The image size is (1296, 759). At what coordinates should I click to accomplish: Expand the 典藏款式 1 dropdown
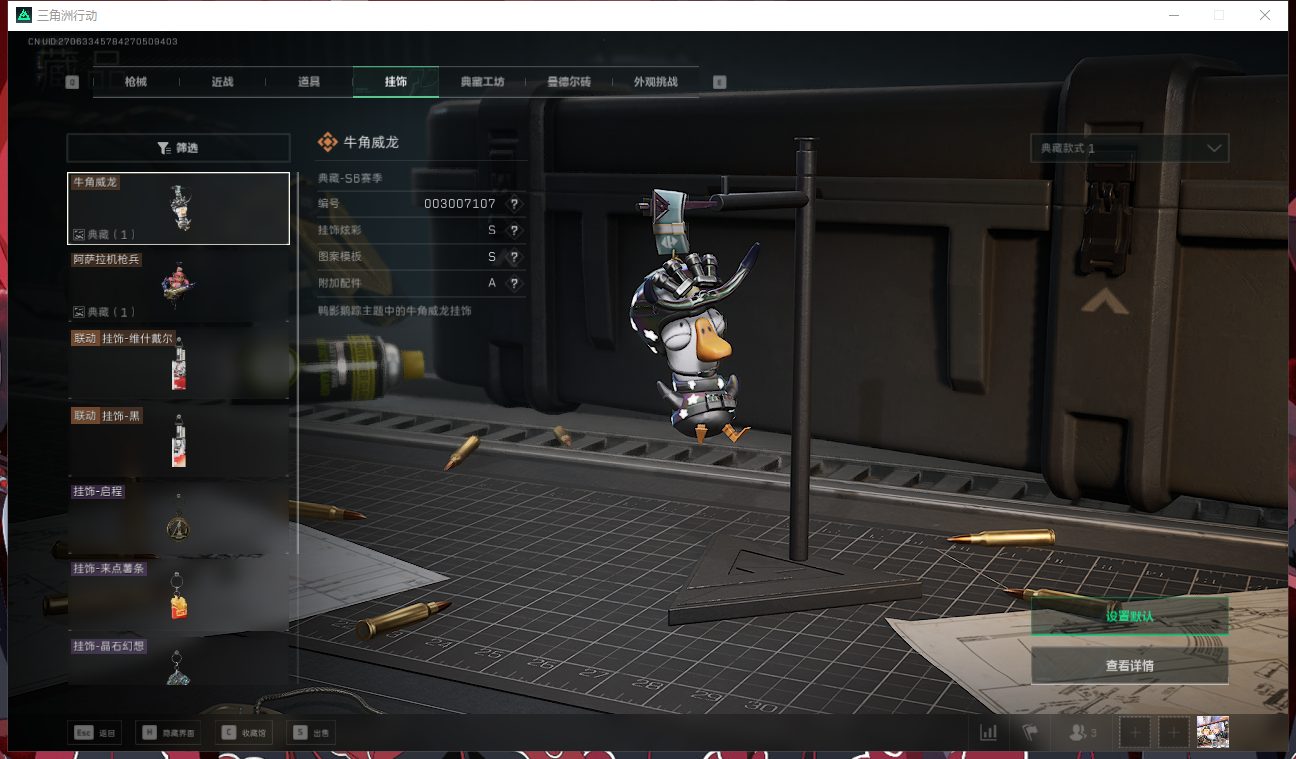pos(1129,148)
